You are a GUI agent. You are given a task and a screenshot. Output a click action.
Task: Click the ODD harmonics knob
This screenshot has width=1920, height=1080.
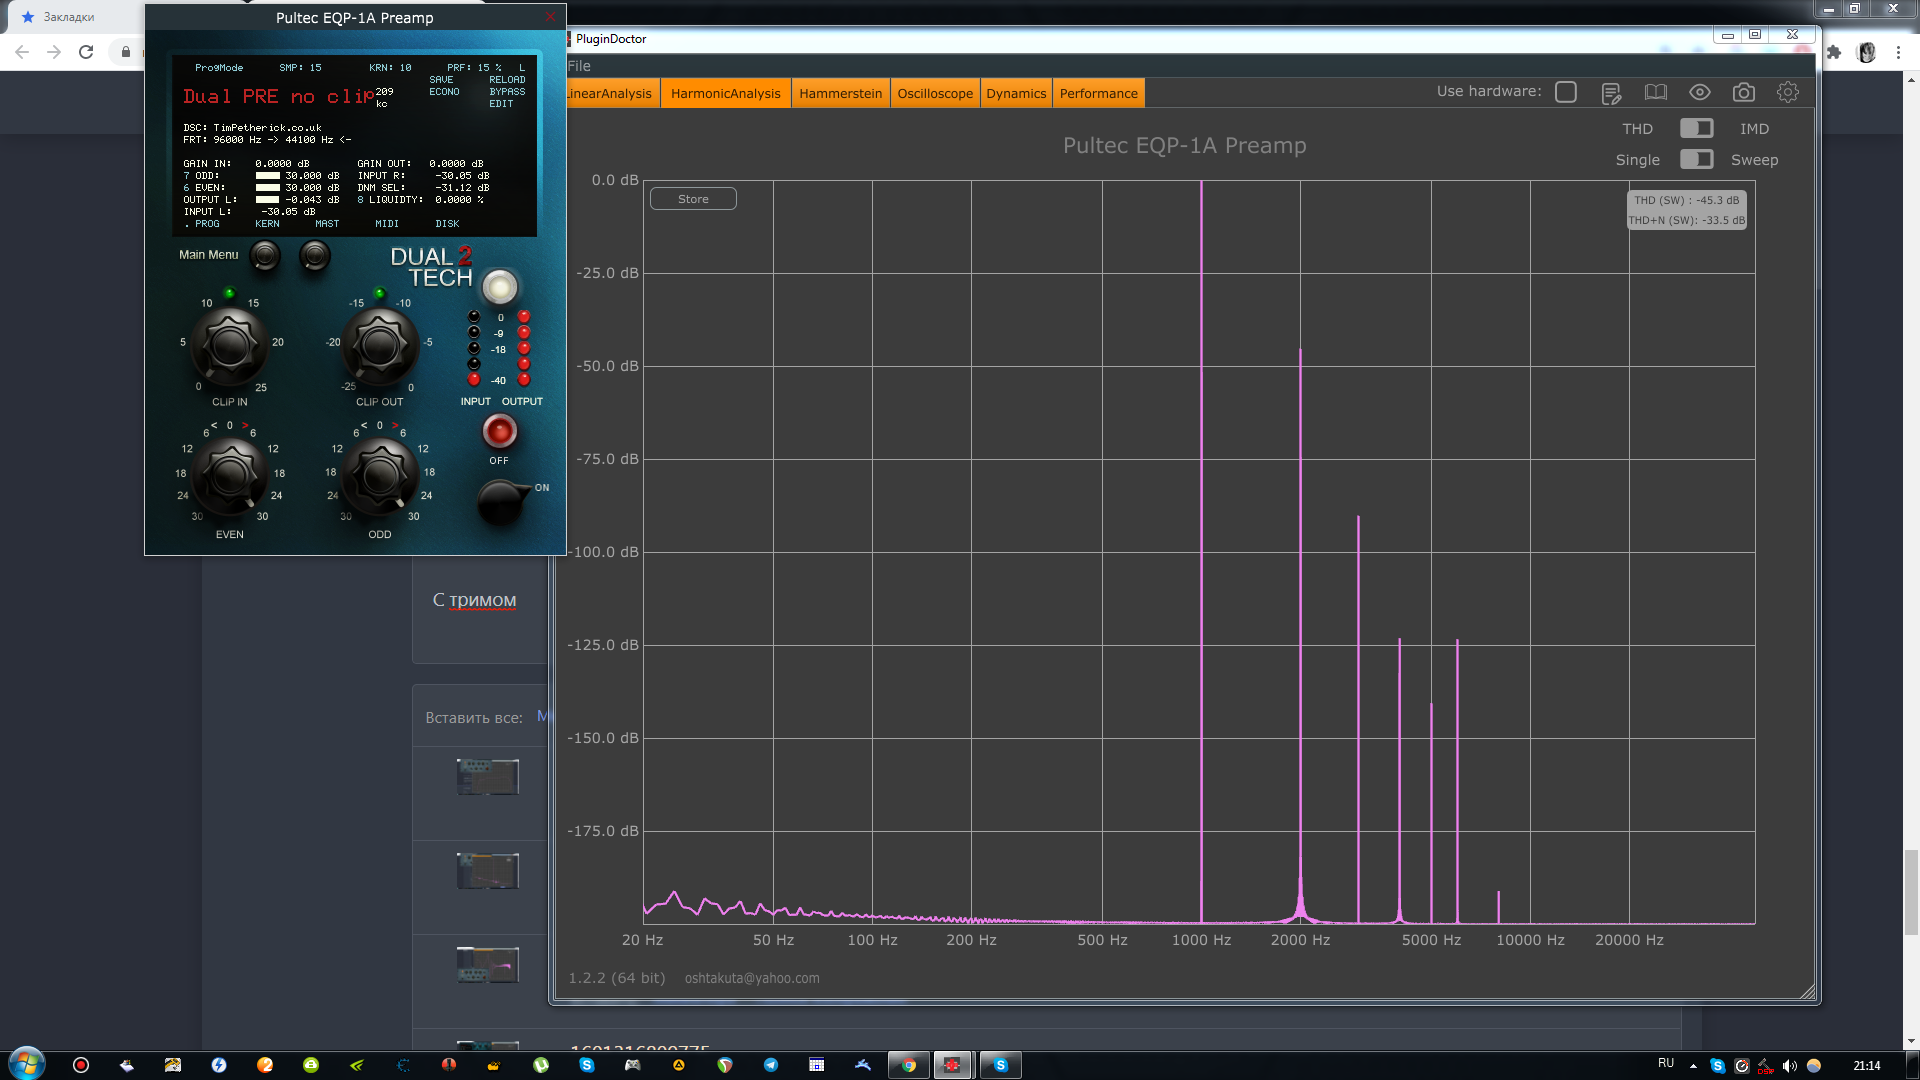click(380, 476)
